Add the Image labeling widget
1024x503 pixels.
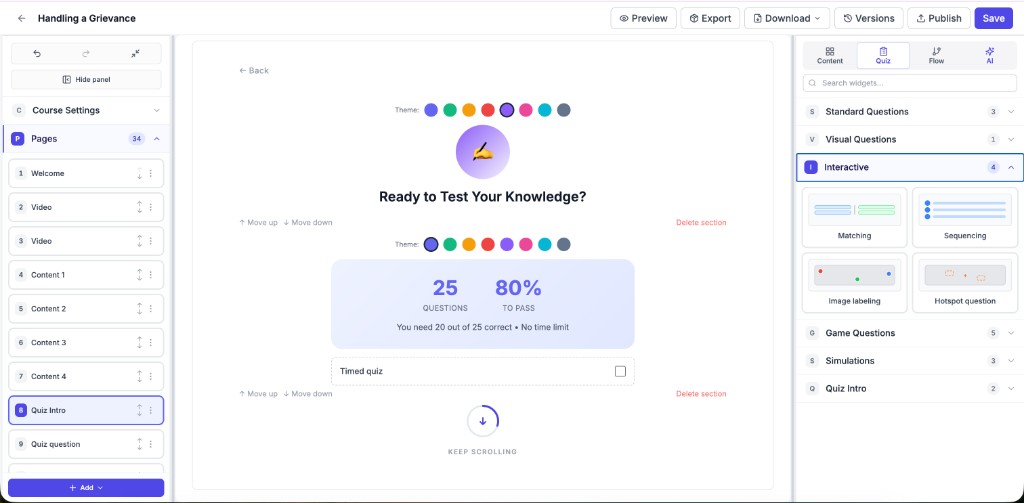[x=854, y=283]
